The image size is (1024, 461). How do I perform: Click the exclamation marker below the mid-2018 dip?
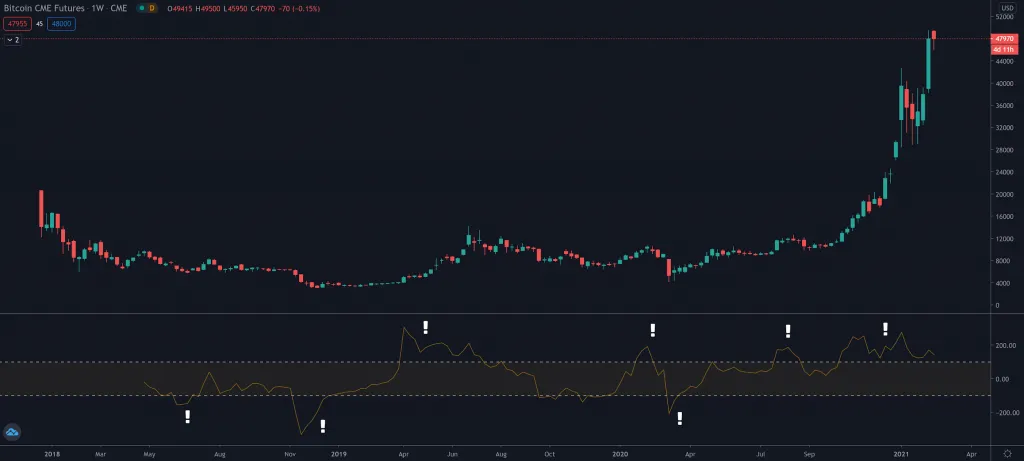click(187, 416)
